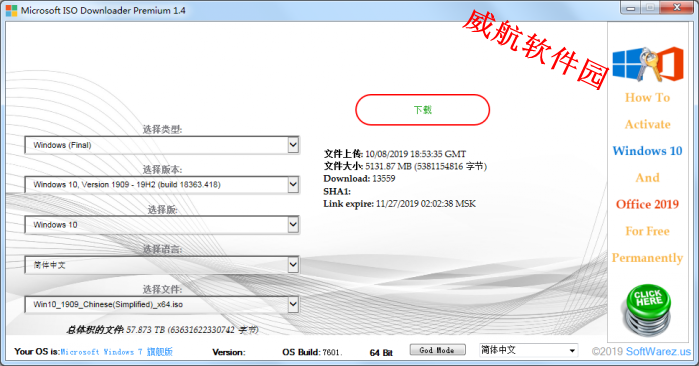
Task: Click the 文件上传 upload date line
Action: [395, 154]
